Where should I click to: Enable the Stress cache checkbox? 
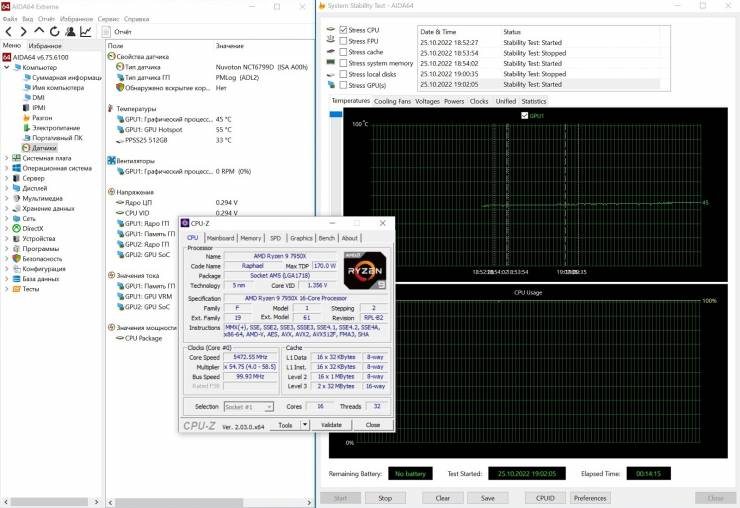tap(343, 52)
